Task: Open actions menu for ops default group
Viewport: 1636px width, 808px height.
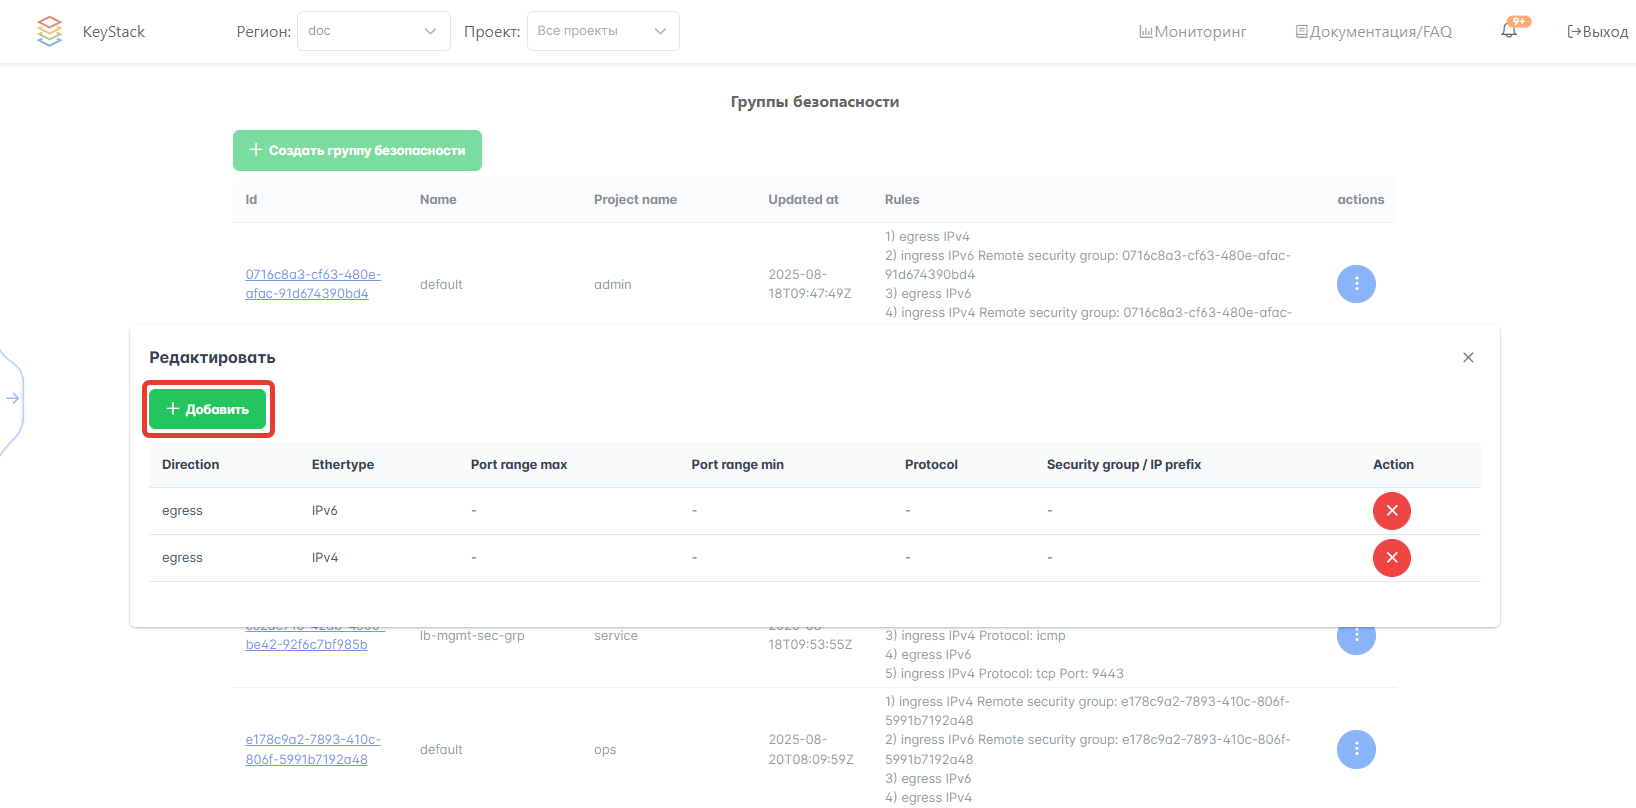Action: point(1356,749)
